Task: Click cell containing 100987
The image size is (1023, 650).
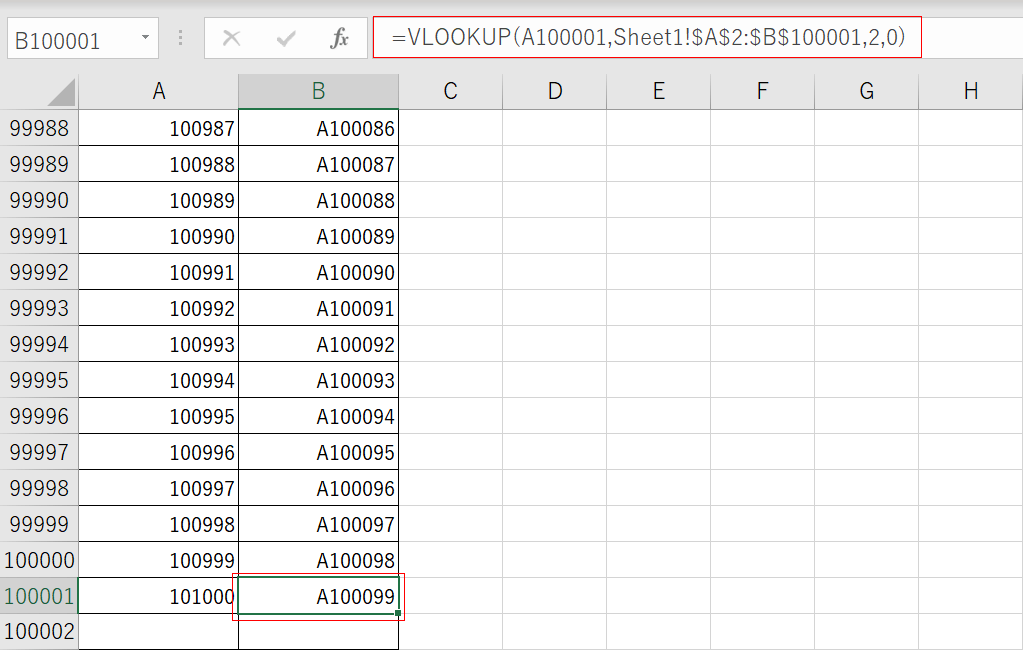Action: (x=159, y=128)
